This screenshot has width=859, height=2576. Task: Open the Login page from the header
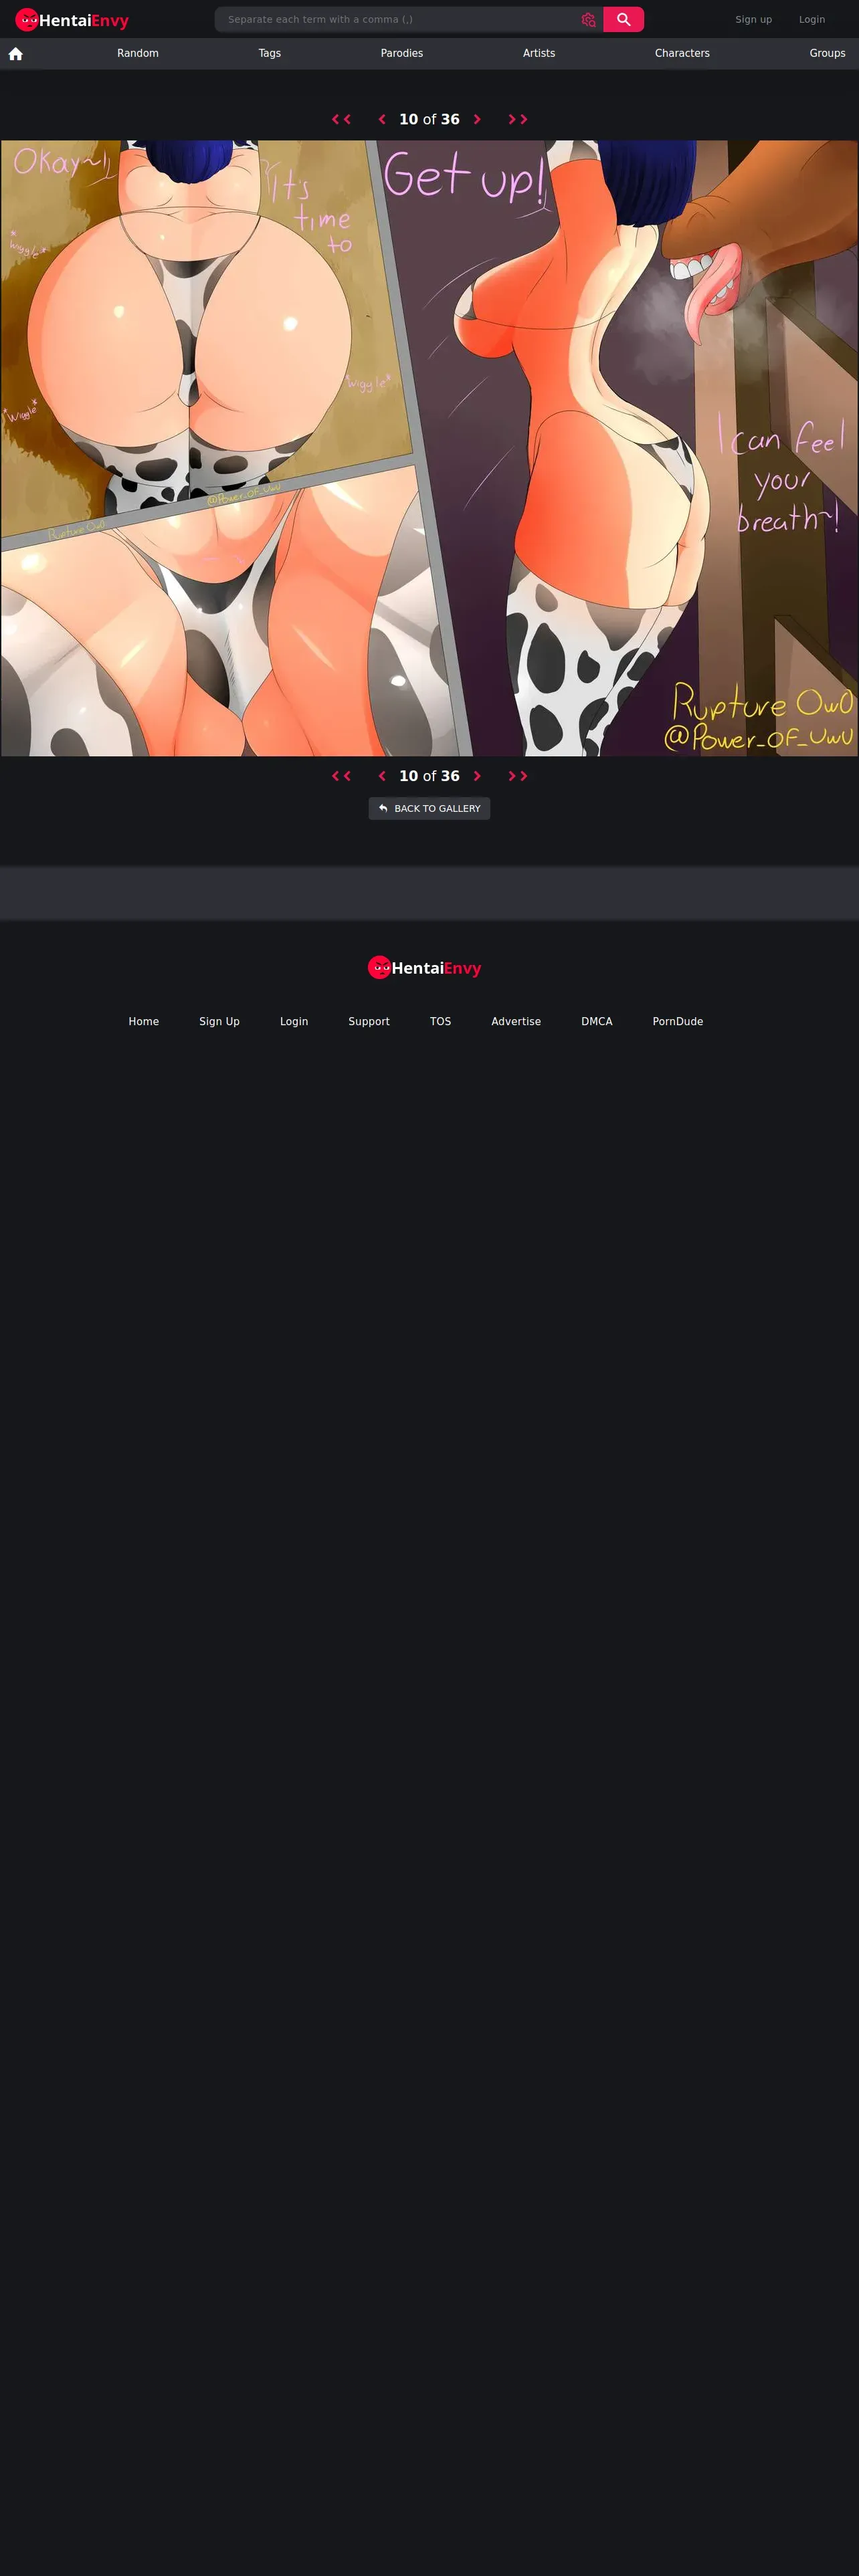[811, 19]
